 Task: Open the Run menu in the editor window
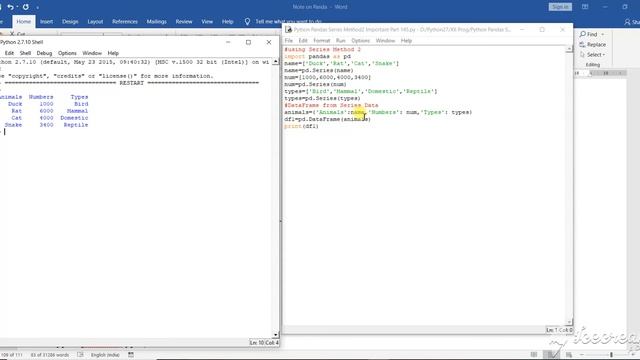point(340,41)
